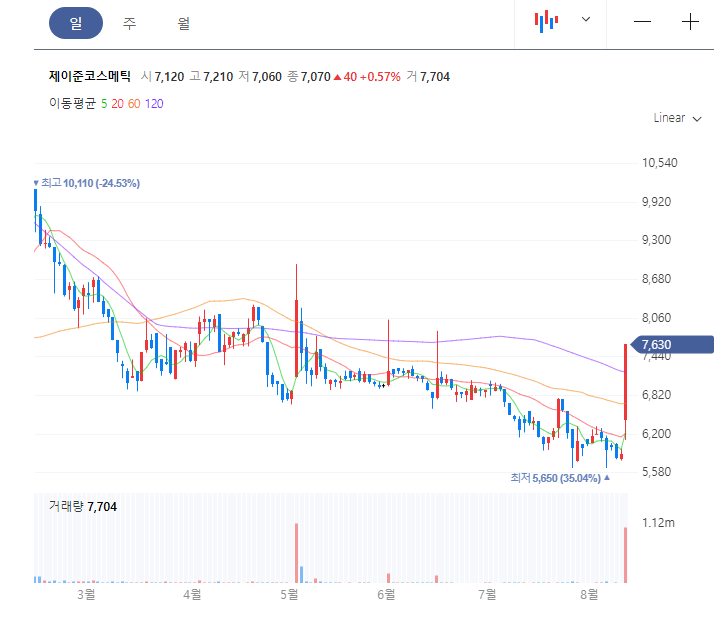The width and height of the screenshot is (726, 617).
Task: Click the 이동평균 label
Action: coord(72,103)
